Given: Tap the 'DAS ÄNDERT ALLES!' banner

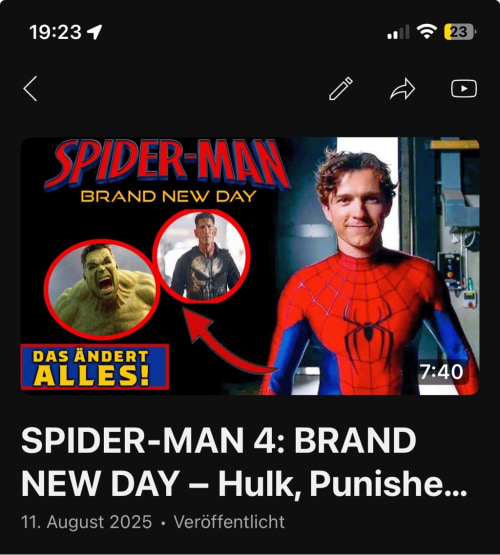Looking at the screenshot, I should 95,367.
